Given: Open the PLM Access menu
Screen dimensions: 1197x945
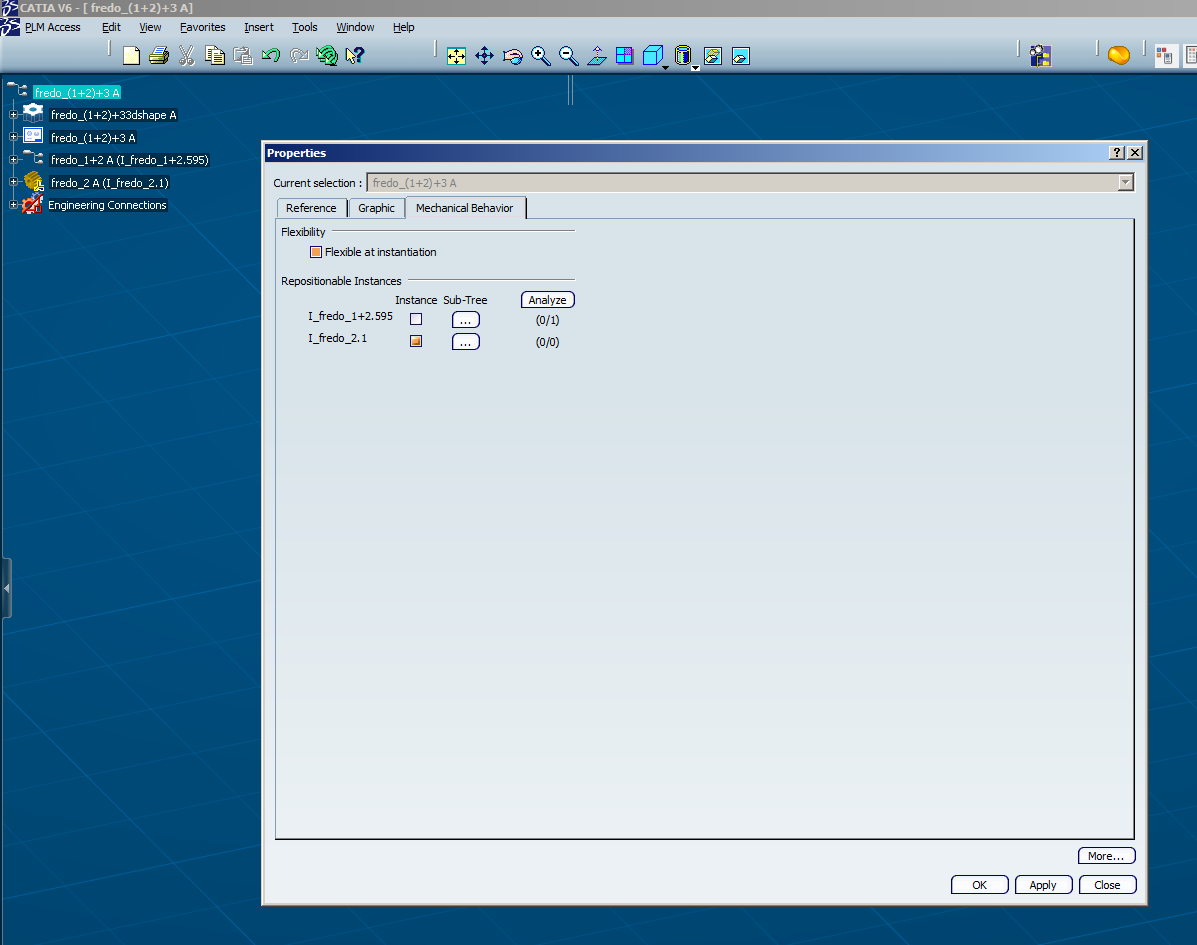Looking at the screenshot, I should point(53,27).
